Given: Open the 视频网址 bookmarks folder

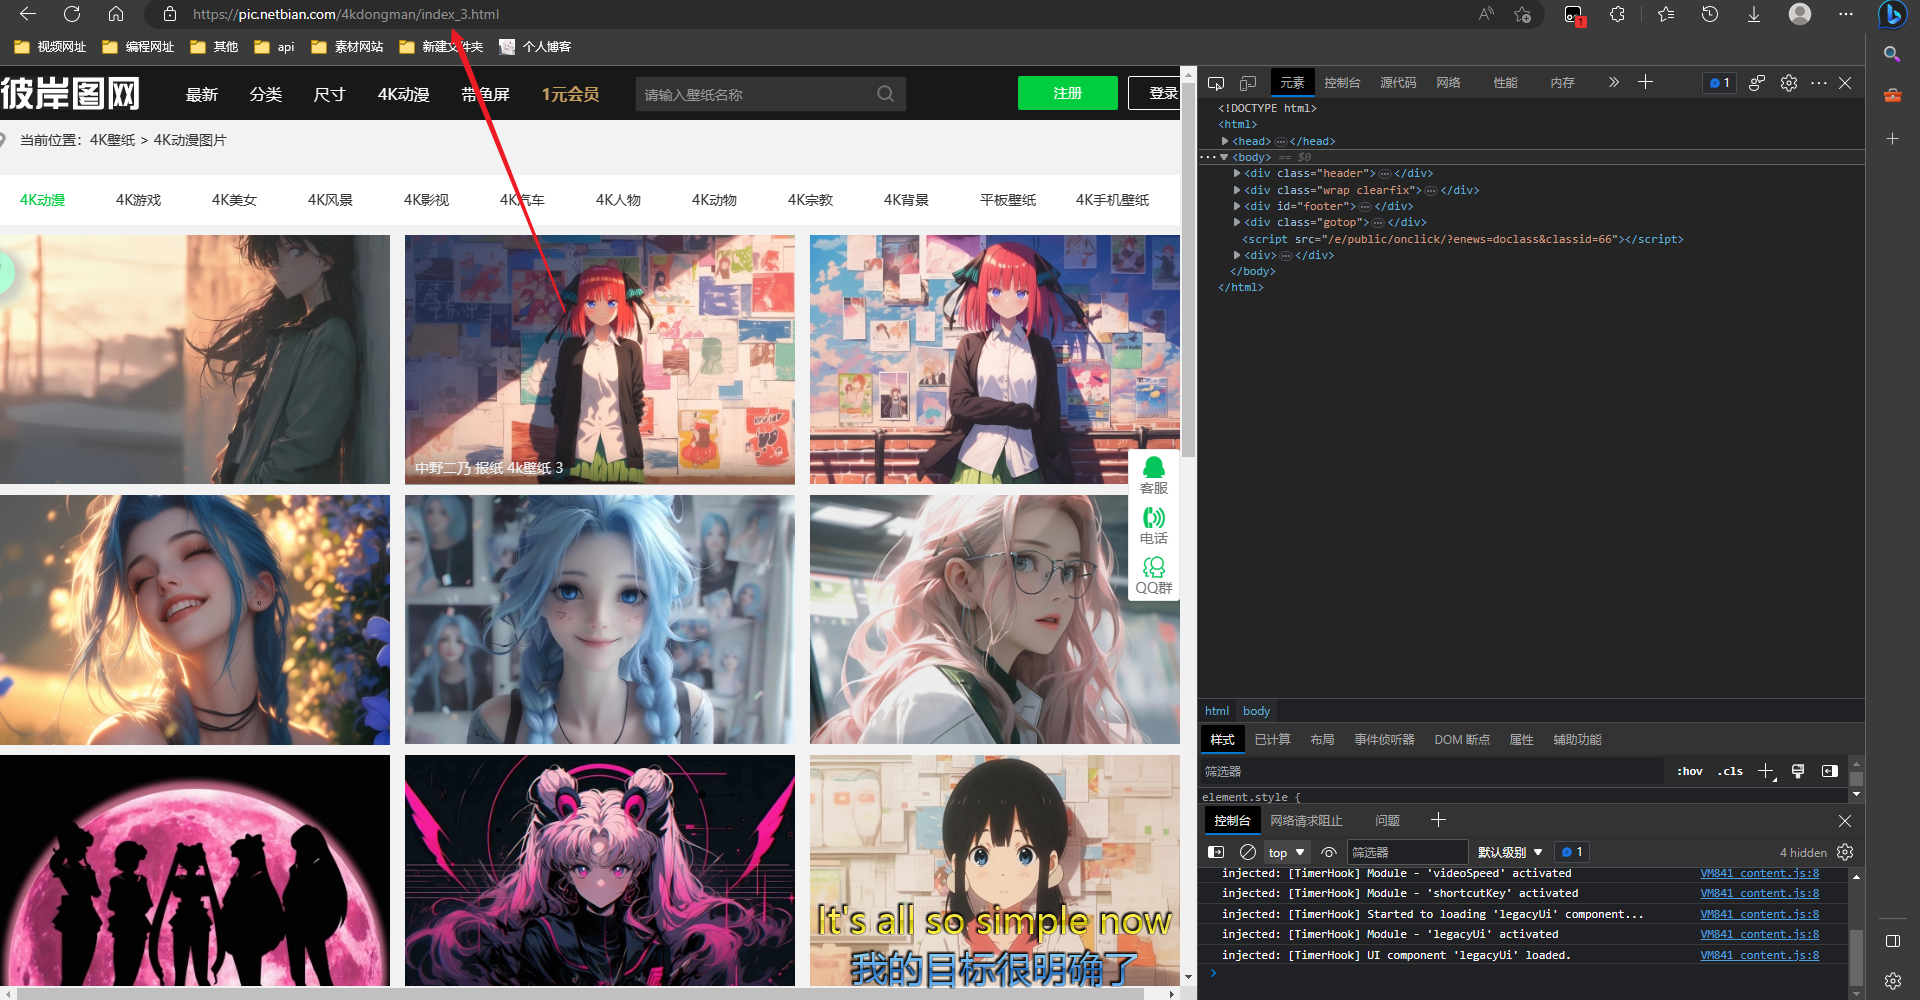Looking at the screenshot, I should pos(50,47).
